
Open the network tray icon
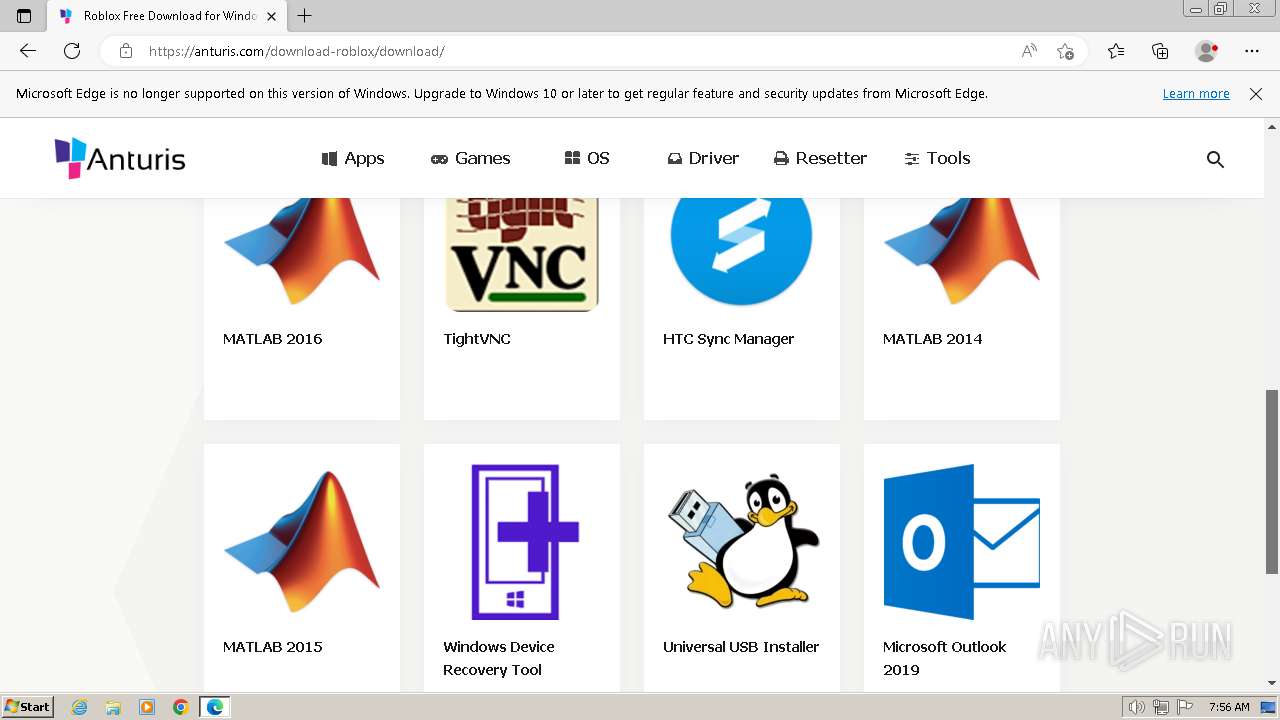coord(1161,707)
